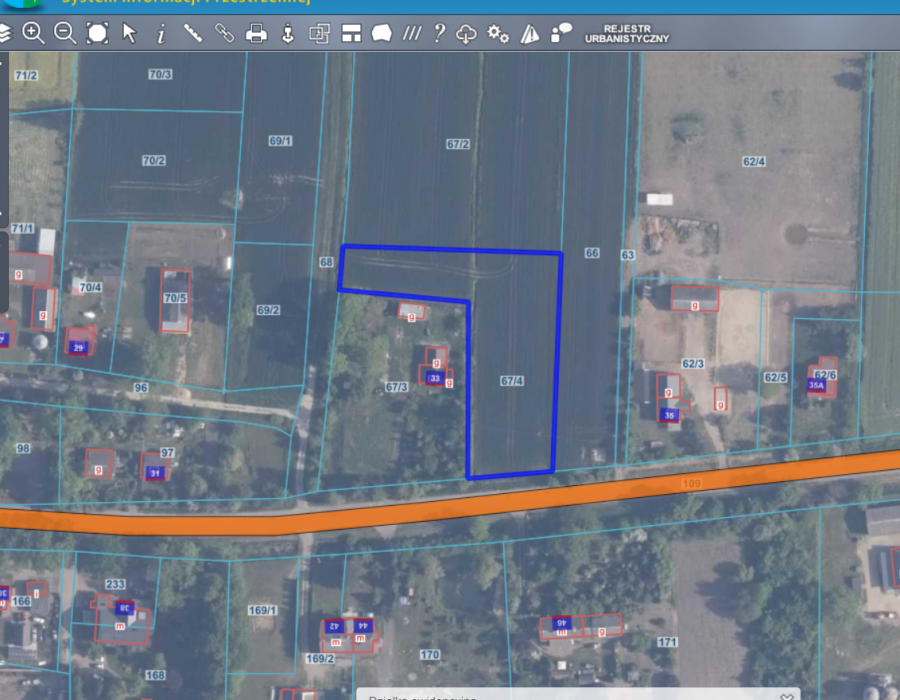The width and height of the screenshot is (900, 700).
Task: Activate the info identify tool
Action: click(x=160, y=33)
